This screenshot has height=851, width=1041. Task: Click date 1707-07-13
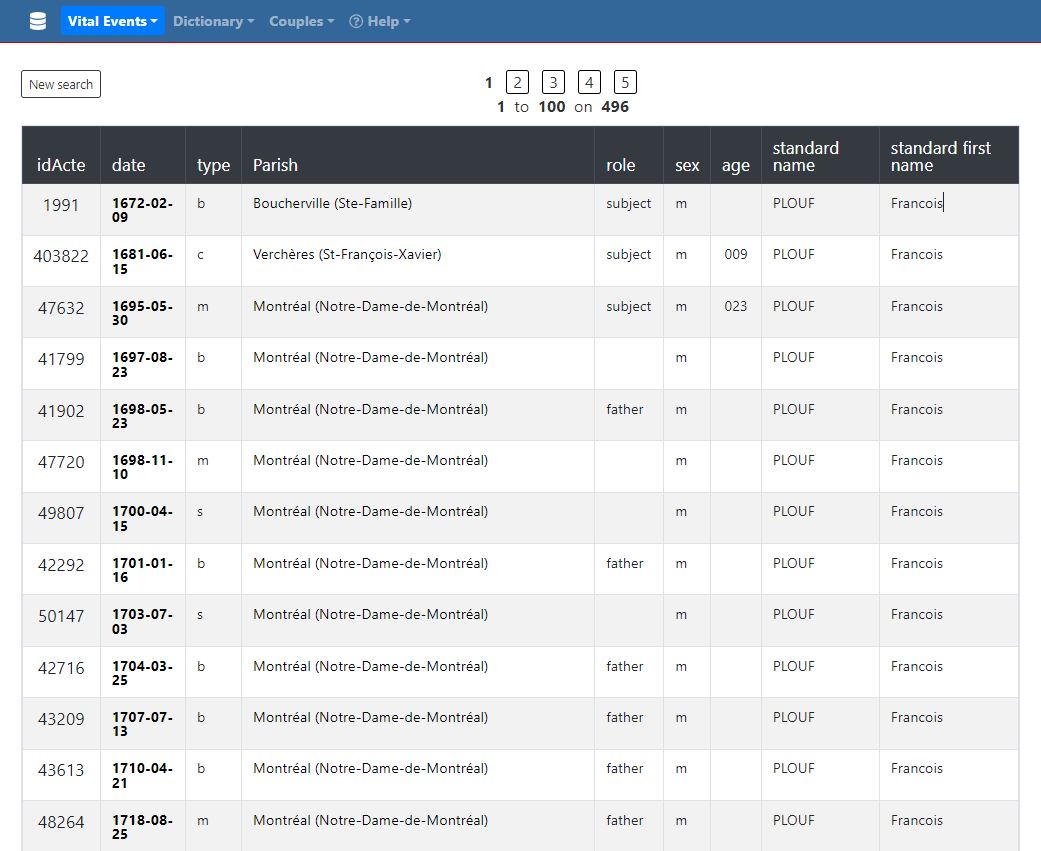click(x=142, y=724)
